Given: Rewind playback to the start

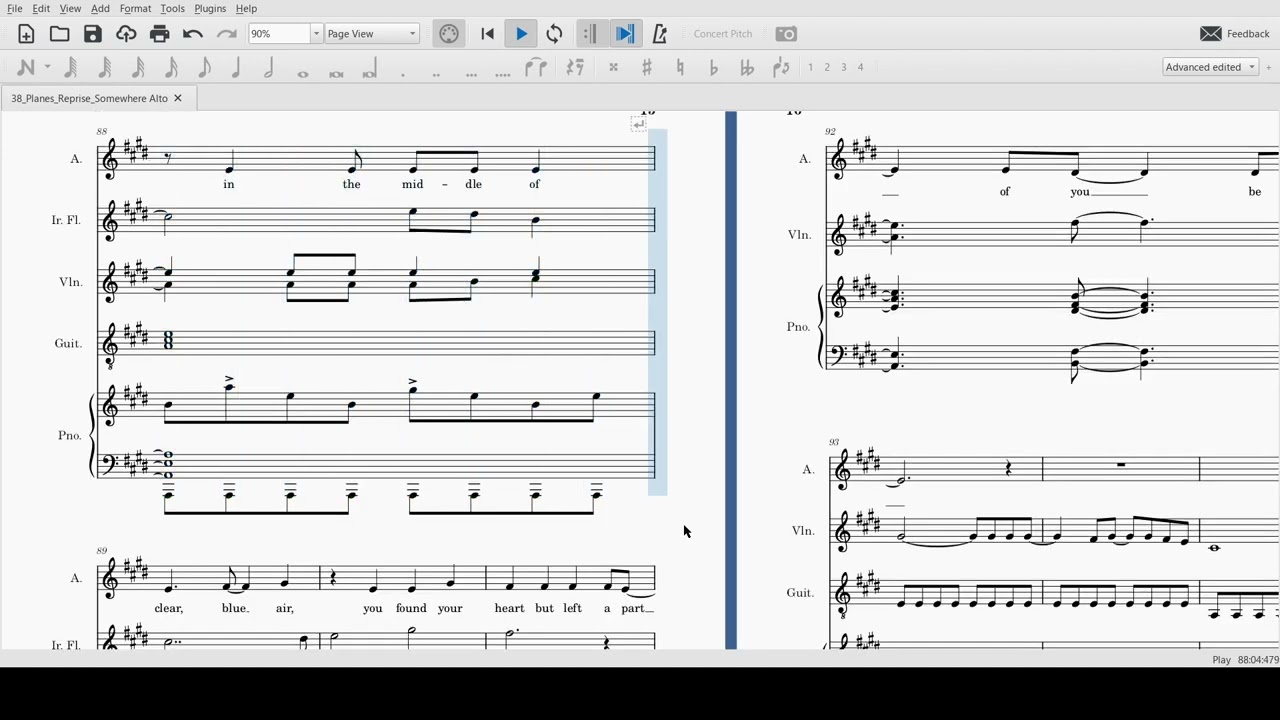Looking at the screenshot, I should (x=487, y=34).
